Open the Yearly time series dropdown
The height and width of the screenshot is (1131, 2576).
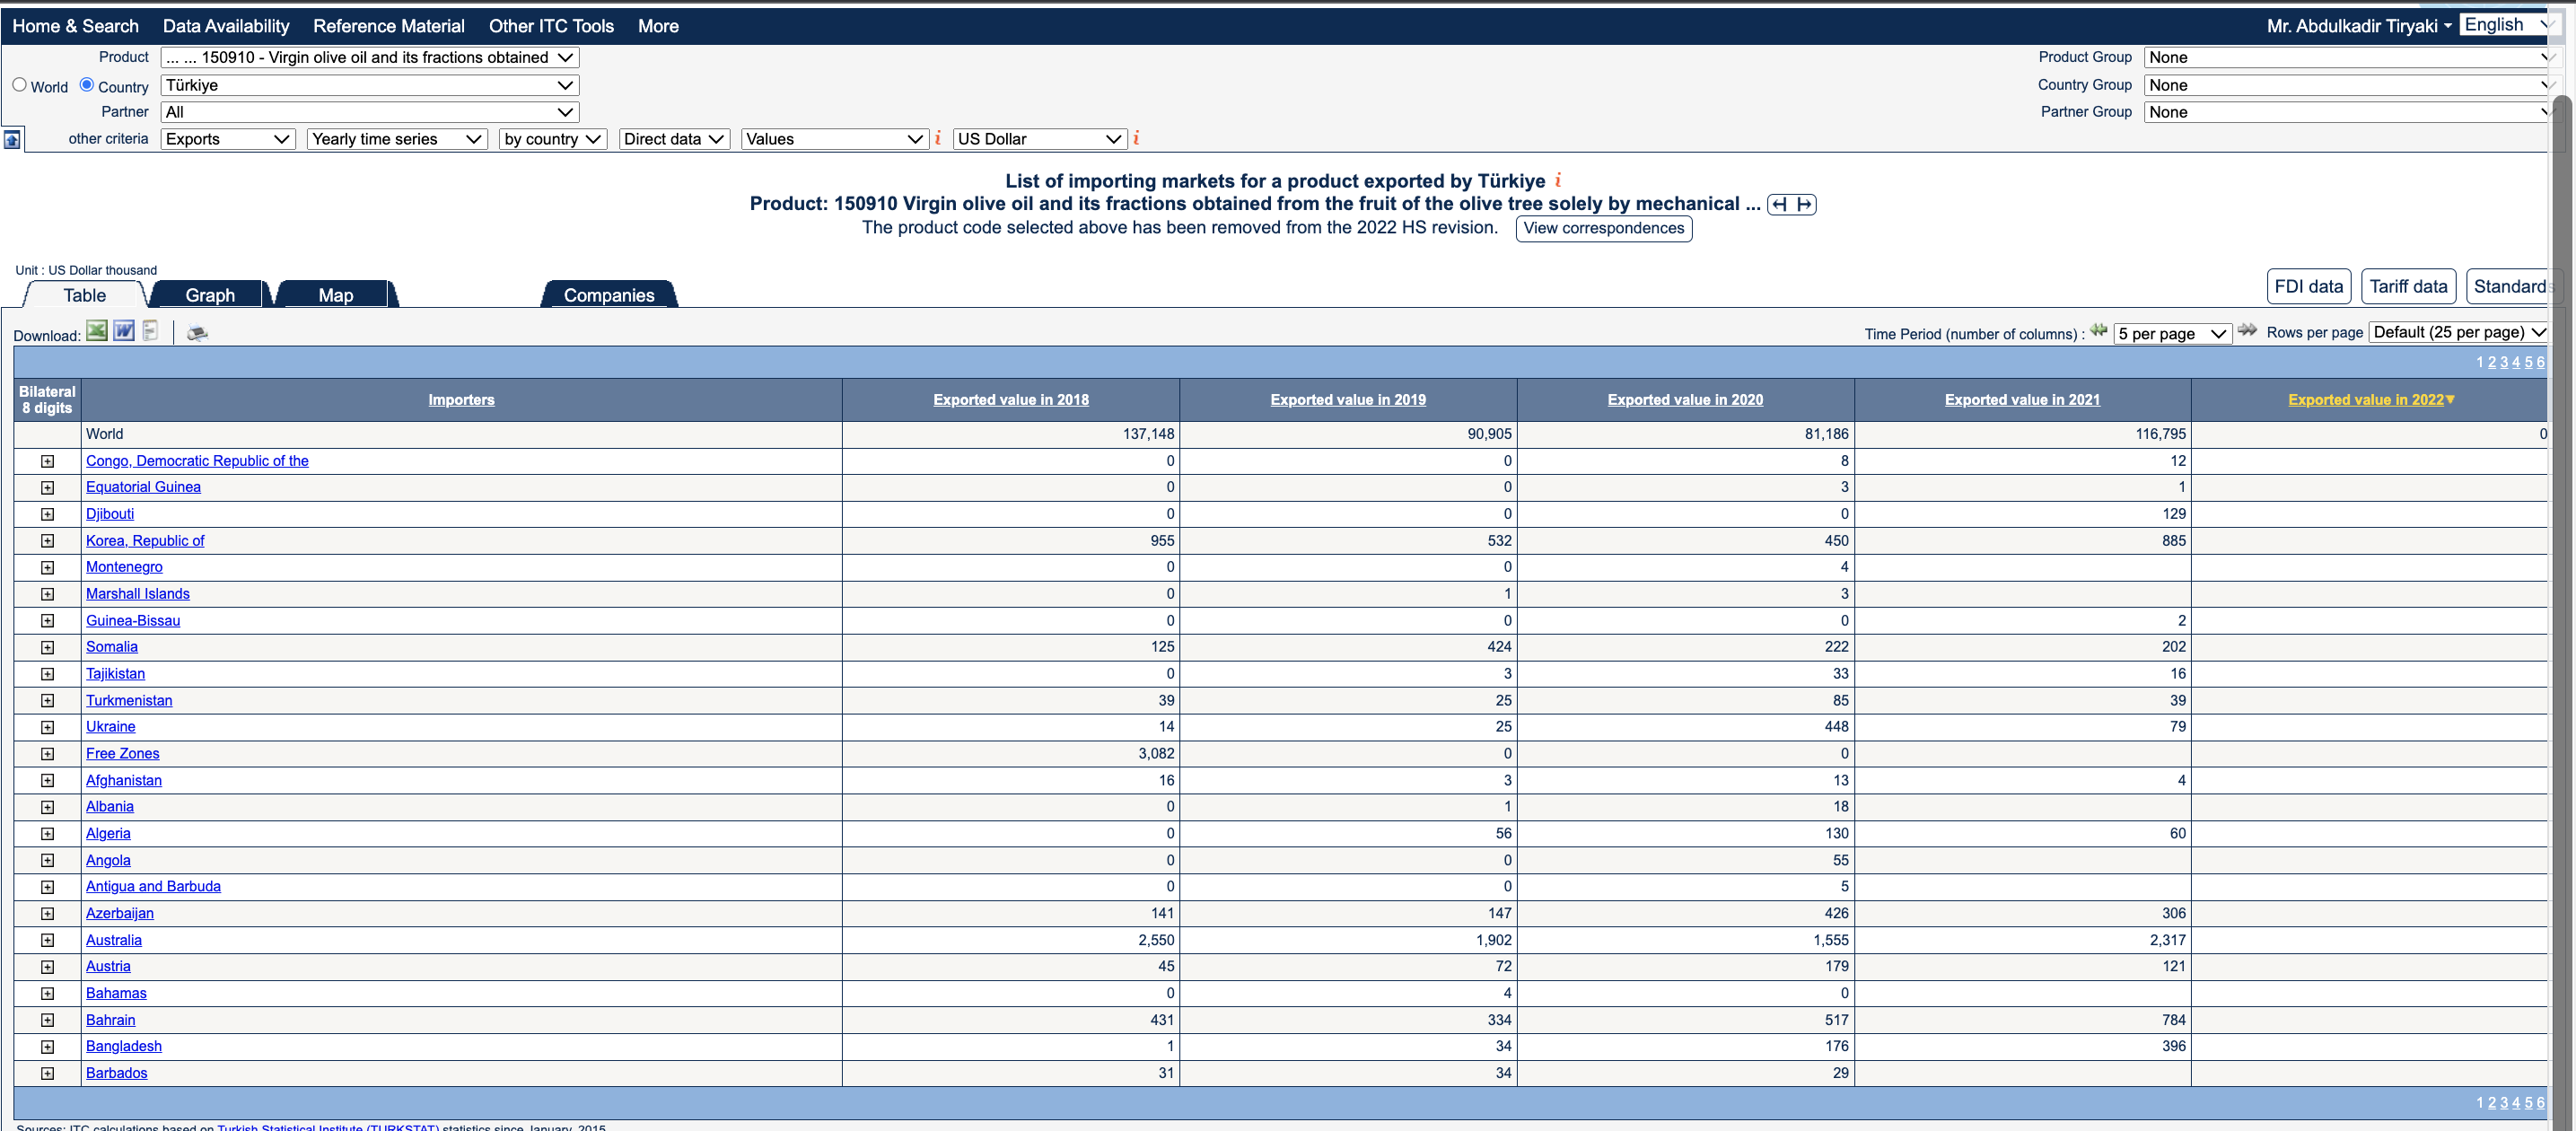pos(397,139)
